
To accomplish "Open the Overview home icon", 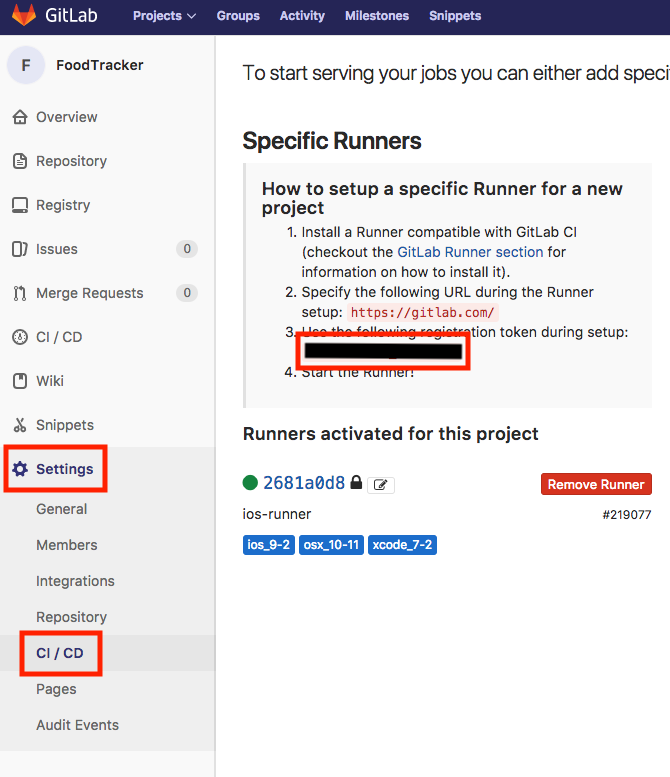I will [20, 117].
